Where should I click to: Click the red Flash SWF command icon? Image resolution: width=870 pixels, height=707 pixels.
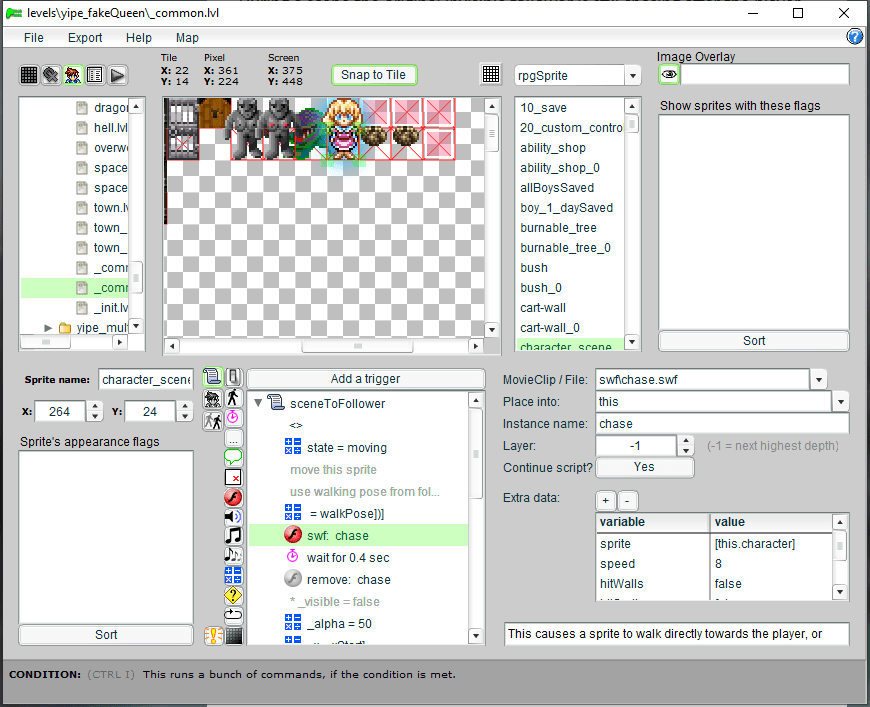[233, 497]
